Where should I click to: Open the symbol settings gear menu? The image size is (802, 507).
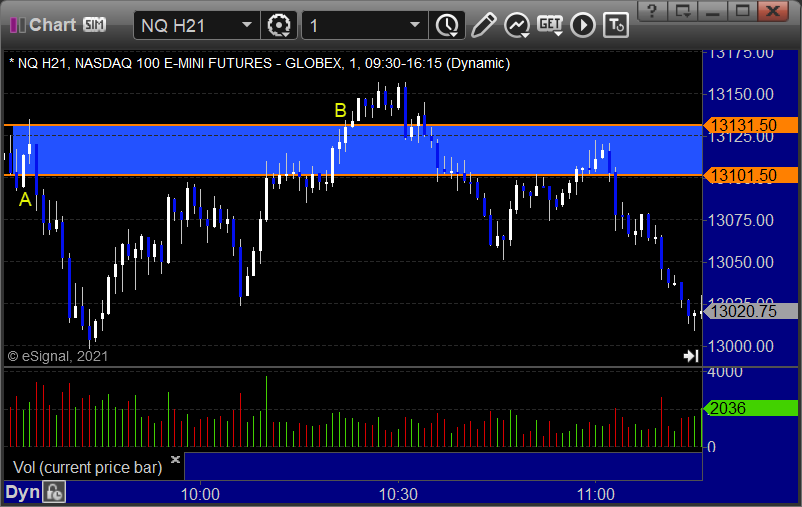click(x=279, y=25)
